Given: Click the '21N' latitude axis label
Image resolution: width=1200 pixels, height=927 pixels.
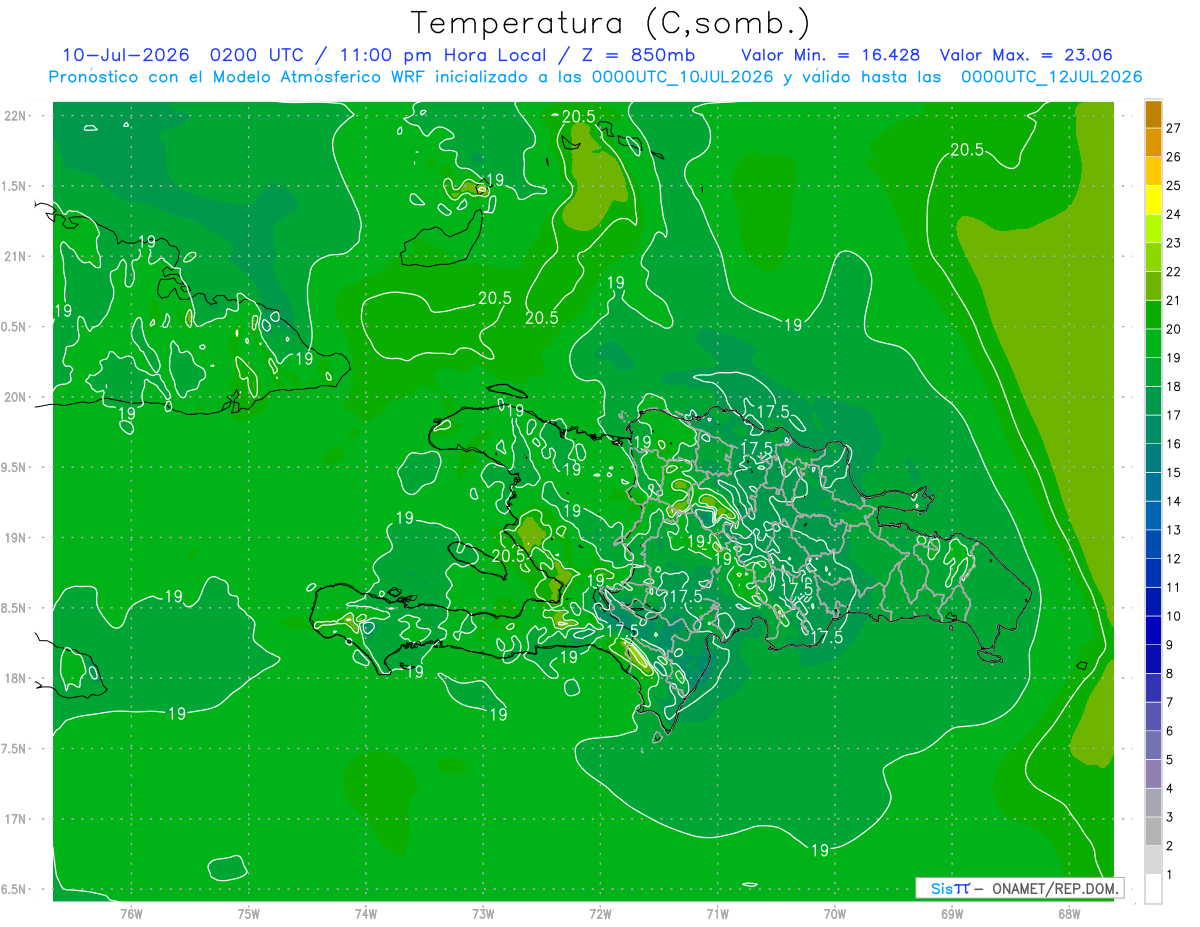Looking at the screenshot, I should pyautogui.click(x=17, y=256).
